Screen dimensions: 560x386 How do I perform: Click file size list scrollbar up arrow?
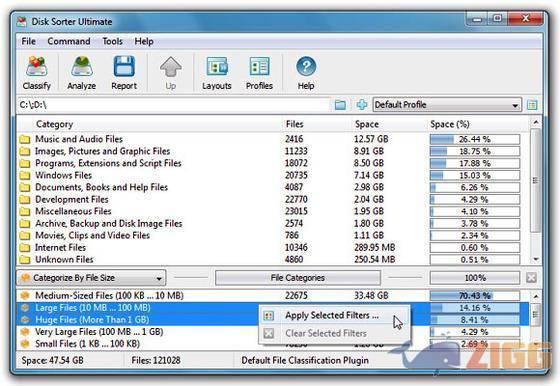[x=536, y=296]
